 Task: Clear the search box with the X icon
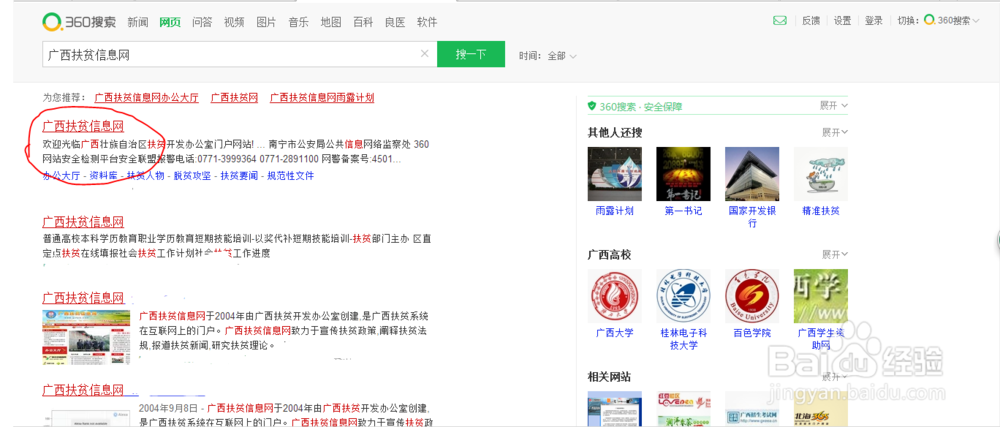[425, 54]
